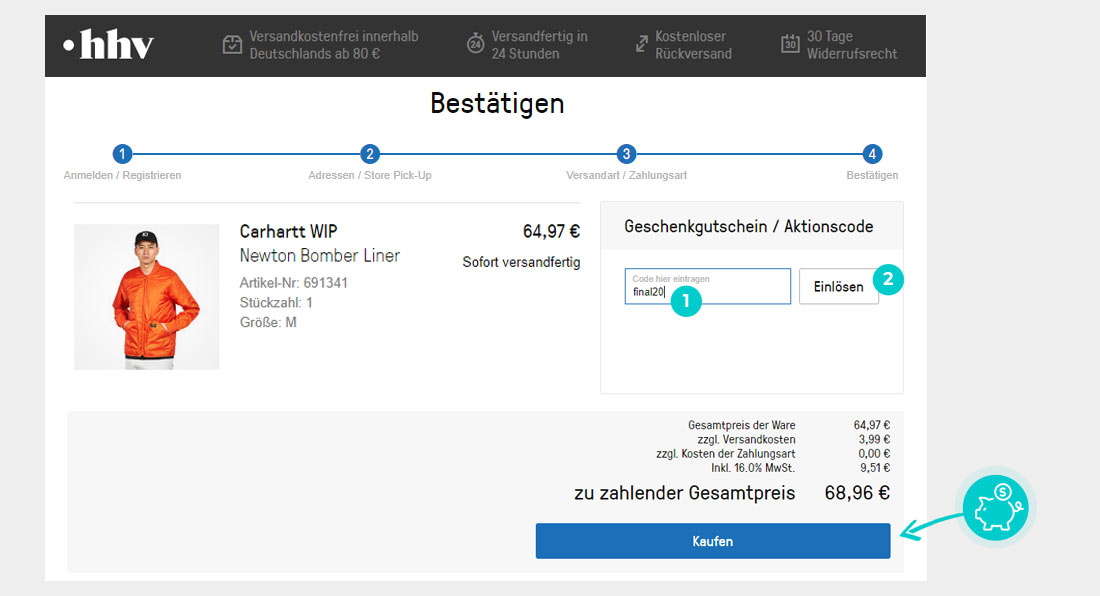This screenshot has width=1100, height=596.
Task: Click the free shipping package icon
Action: pos(232,45)
